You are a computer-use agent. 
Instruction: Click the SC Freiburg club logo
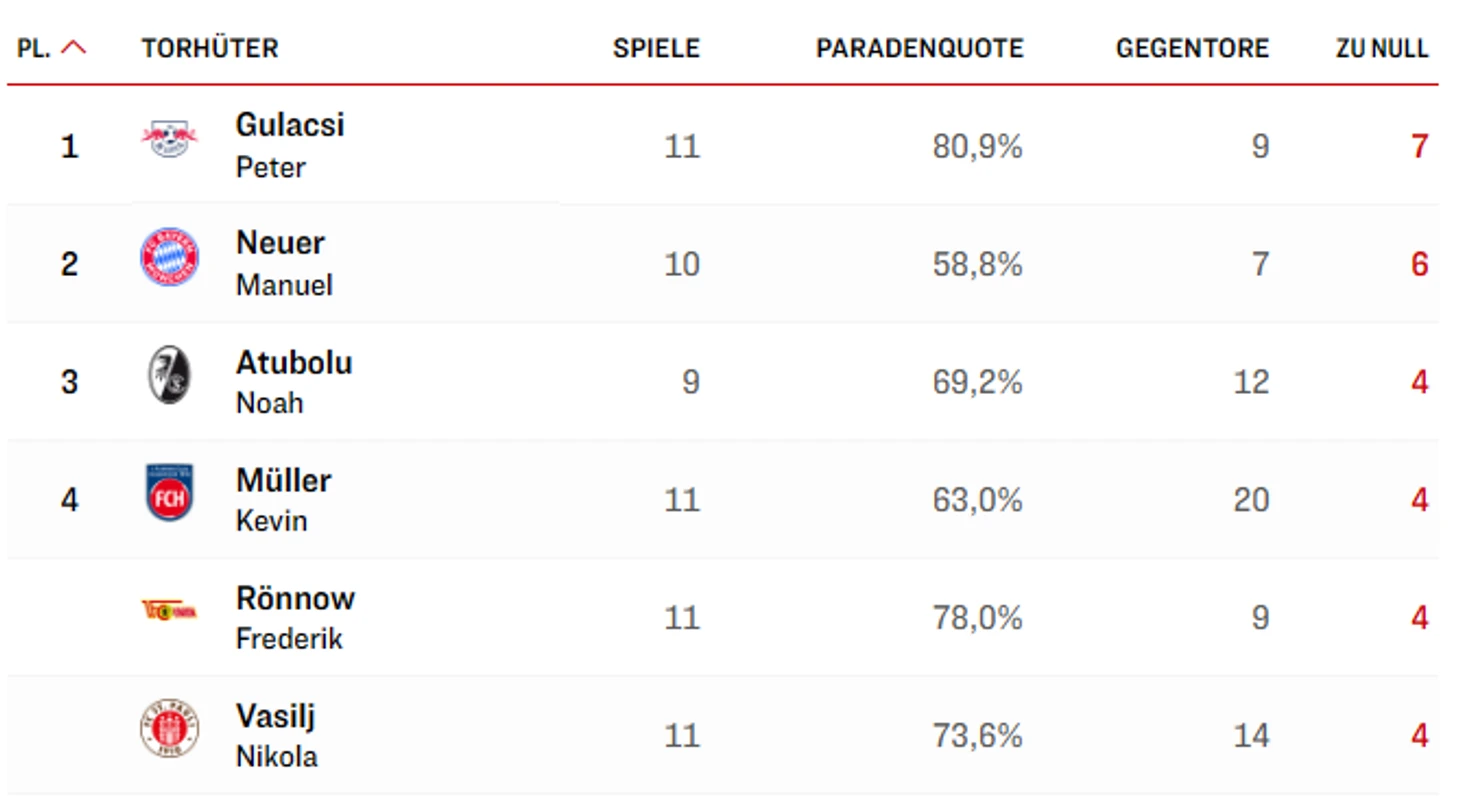(x=169, y=375)
